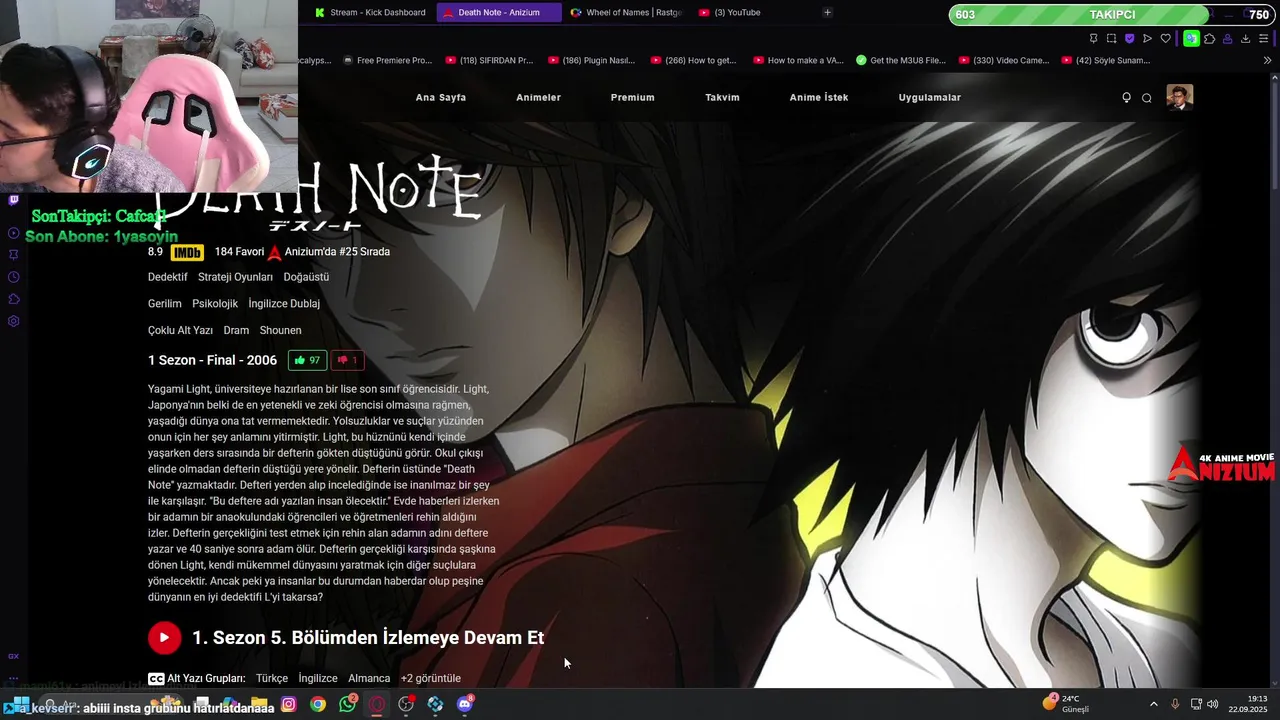Screen dimensions: 1280x720
Task: Click the Shounen genre tag
Action: point(280,330)
